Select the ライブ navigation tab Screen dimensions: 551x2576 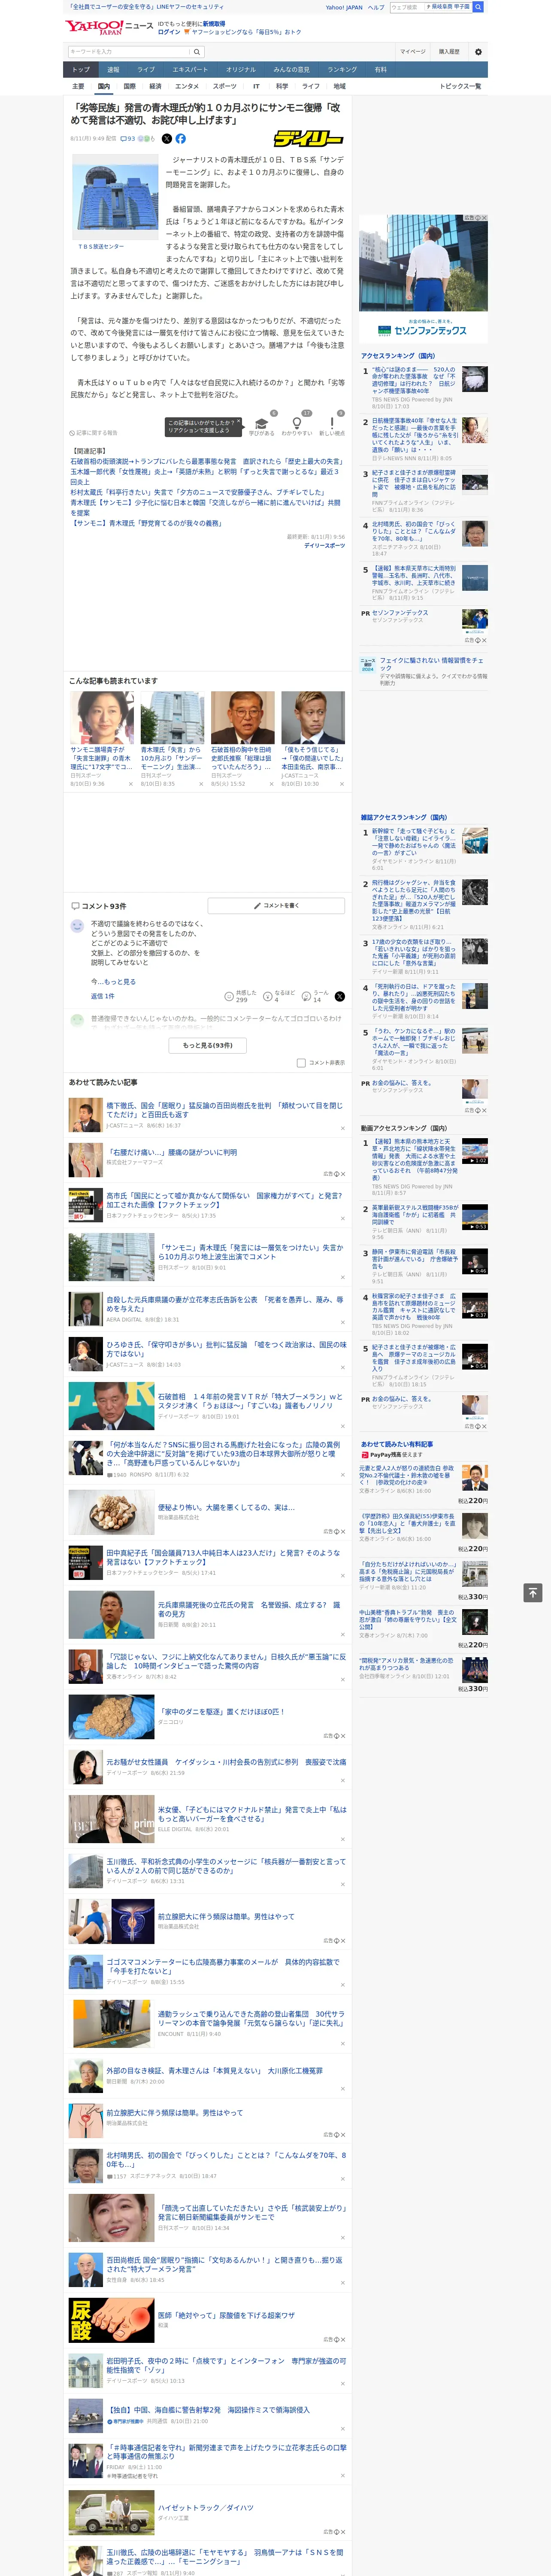[146, 70]
